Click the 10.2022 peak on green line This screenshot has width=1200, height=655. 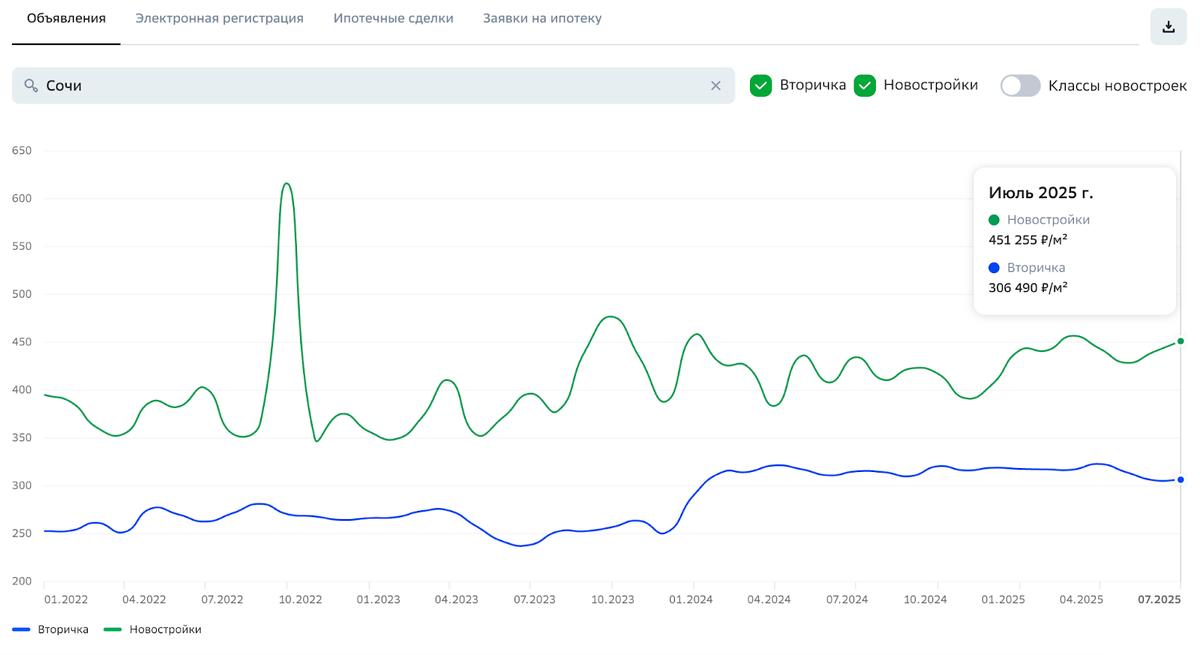pyautogui.click(x=287, y=184)
